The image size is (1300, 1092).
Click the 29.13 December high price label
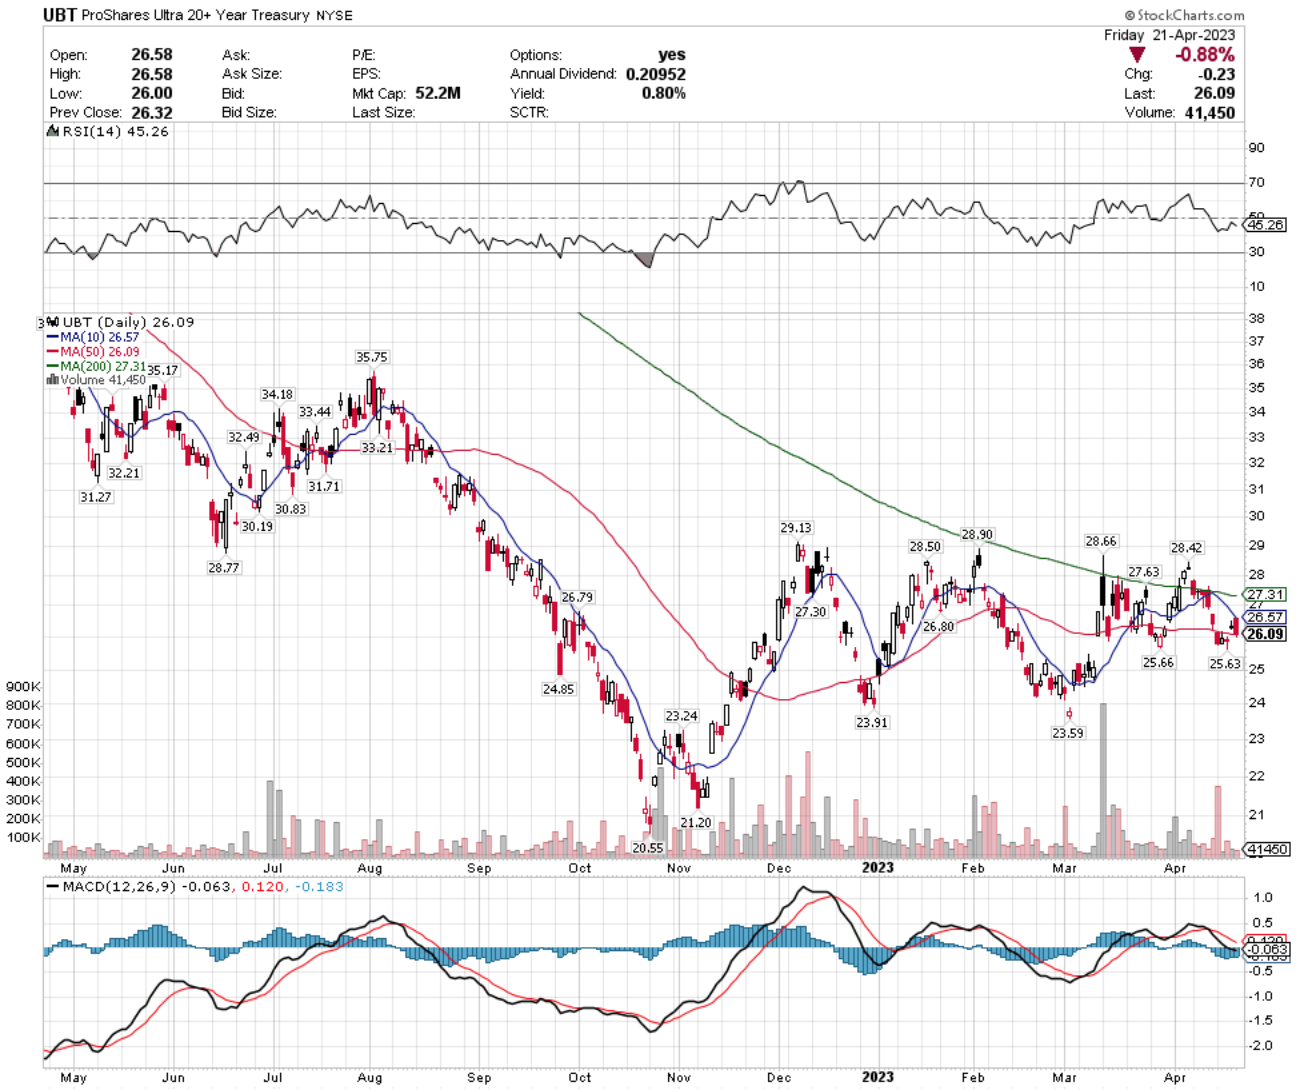coord(796,528)
